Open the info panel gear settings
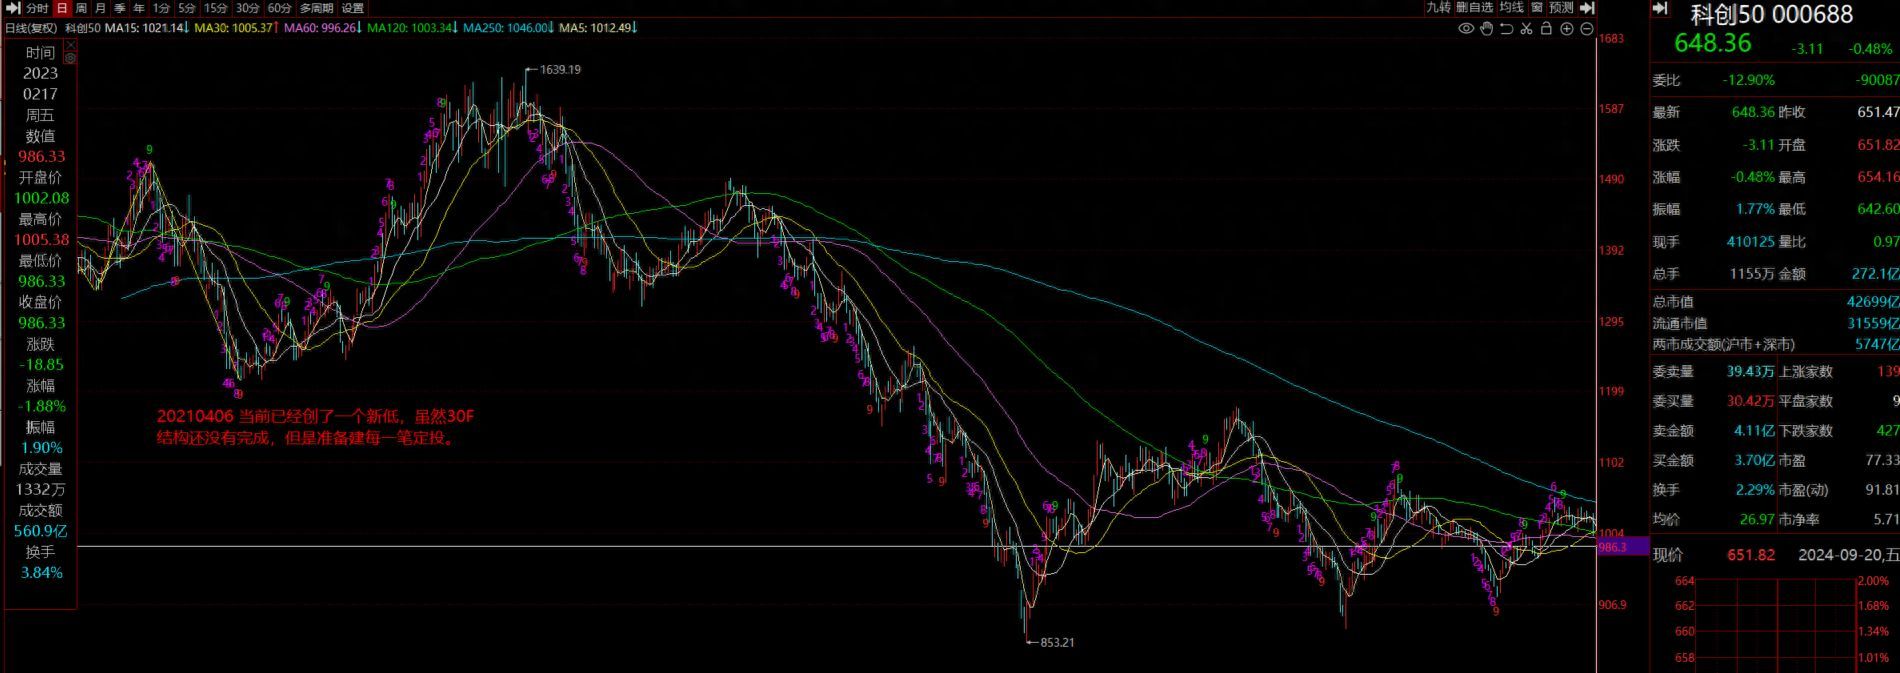 click(x=70, y=59)
